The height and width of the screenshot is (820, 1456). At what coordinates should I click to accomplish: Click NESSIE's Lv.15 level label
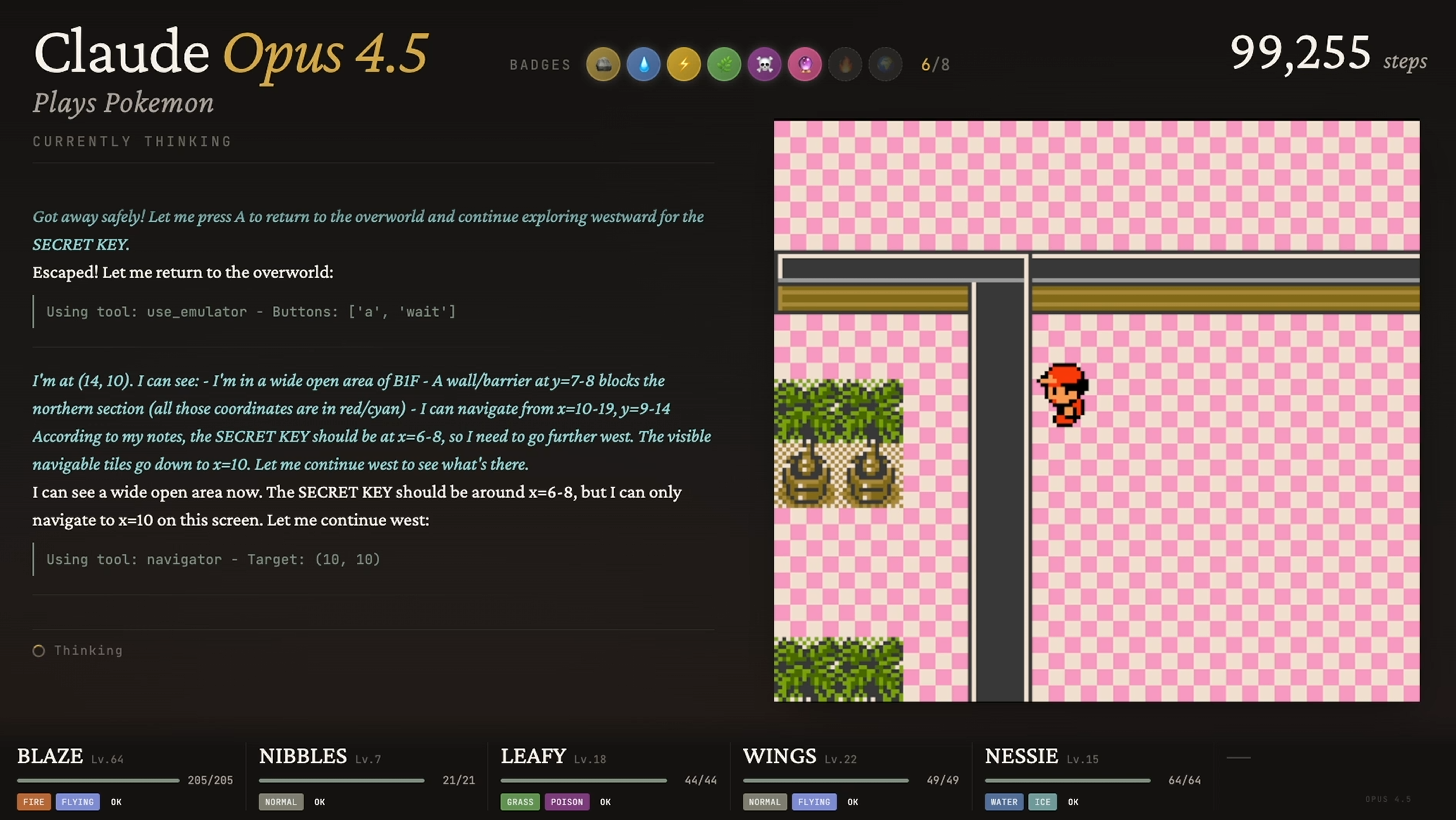point(1082,759)
